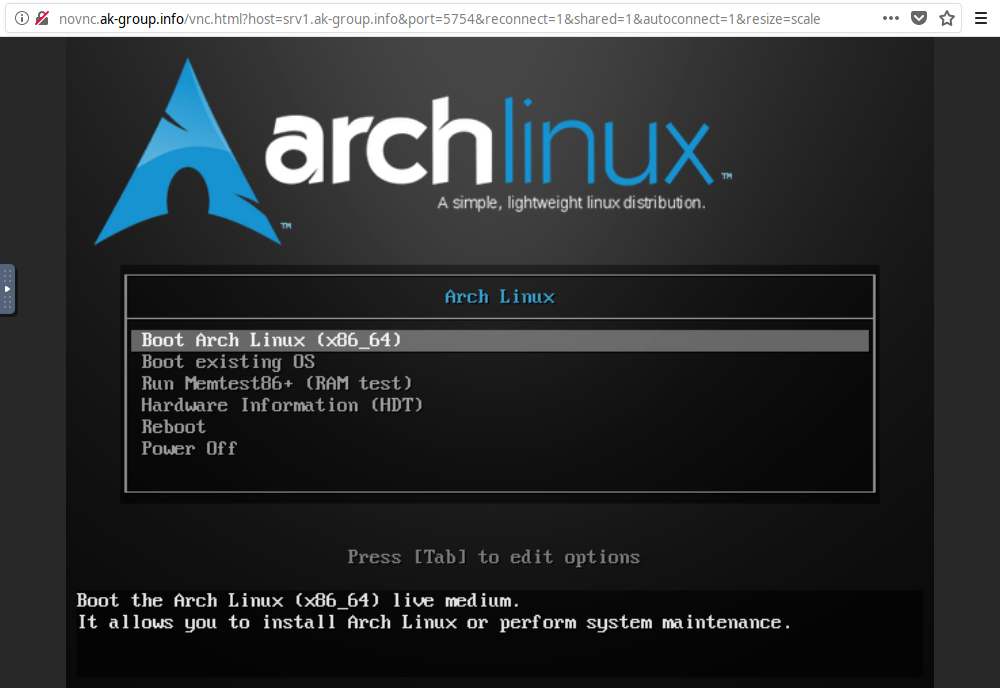The height and width of the screenshot is (688, 1000).
Task: Click the insecure connection padlock icon
Action: click(x=42, y=17)
